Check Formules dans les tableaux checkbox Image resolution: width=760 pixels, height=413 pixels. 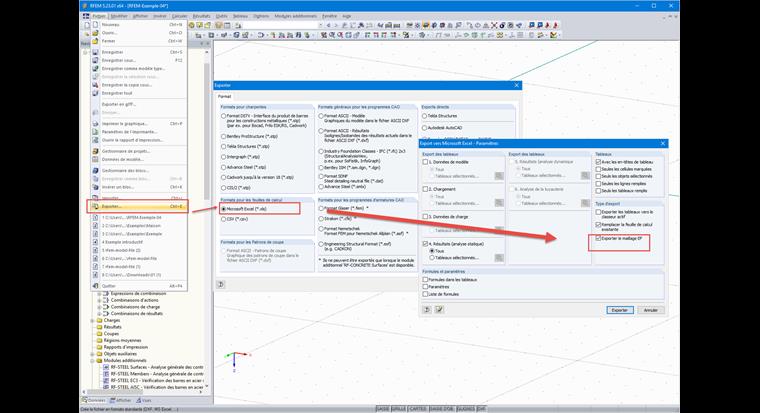coord(426,280)
